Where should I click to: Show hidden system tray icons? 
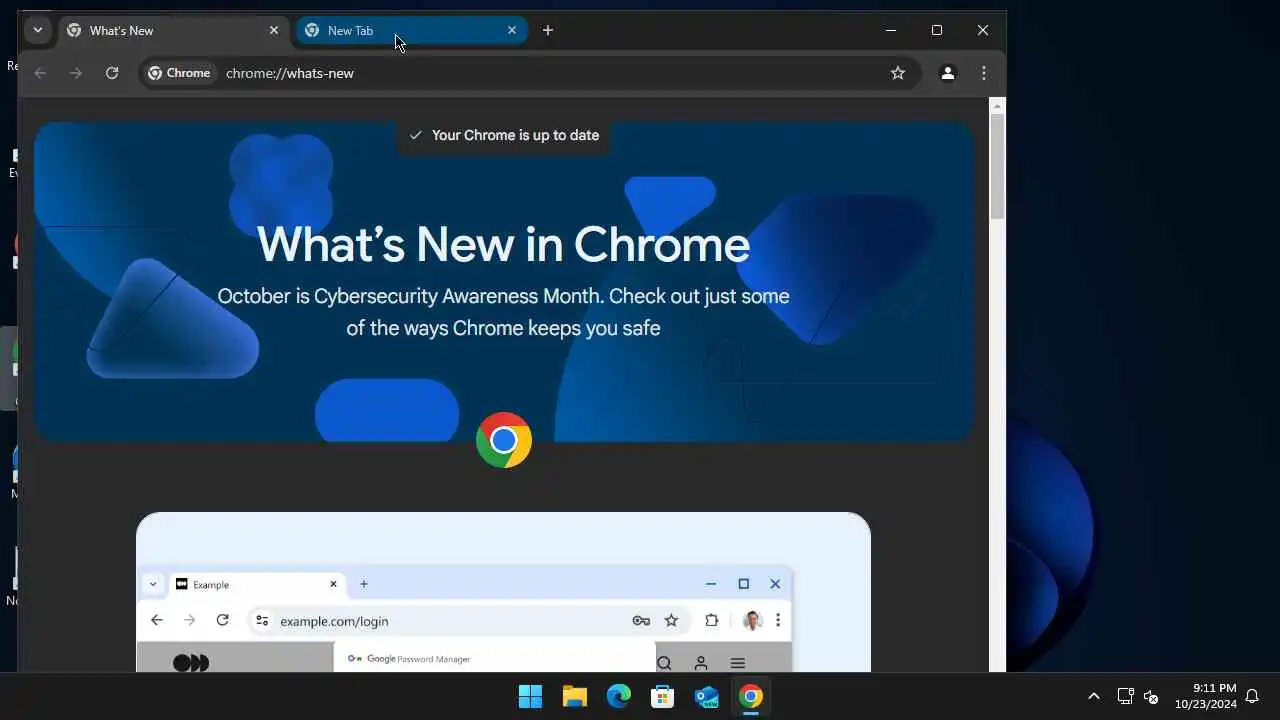(1094, 696)
